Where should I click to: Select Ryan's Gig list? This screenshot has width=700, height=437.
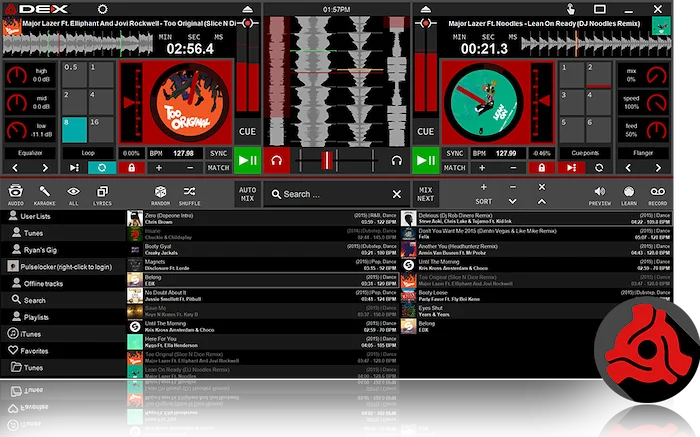pyautogui.click(x=44, y=250)
